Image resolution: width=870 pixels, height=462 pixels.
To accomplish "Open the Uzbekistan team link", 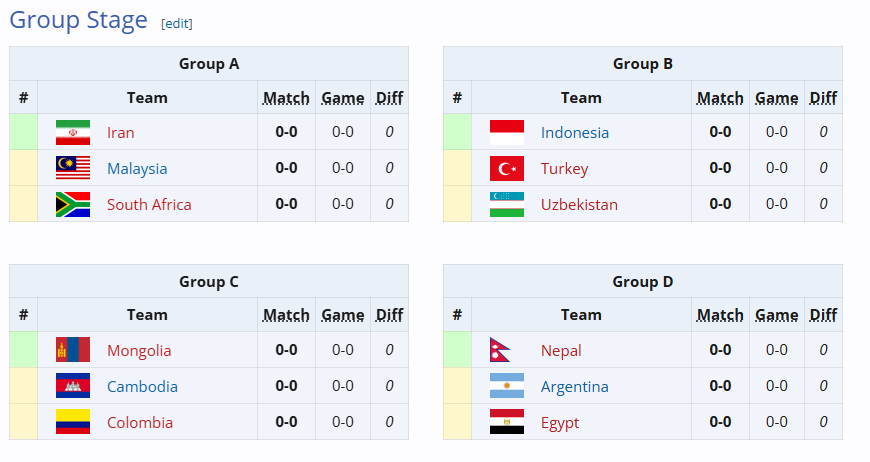I will (x=579, y=204).
